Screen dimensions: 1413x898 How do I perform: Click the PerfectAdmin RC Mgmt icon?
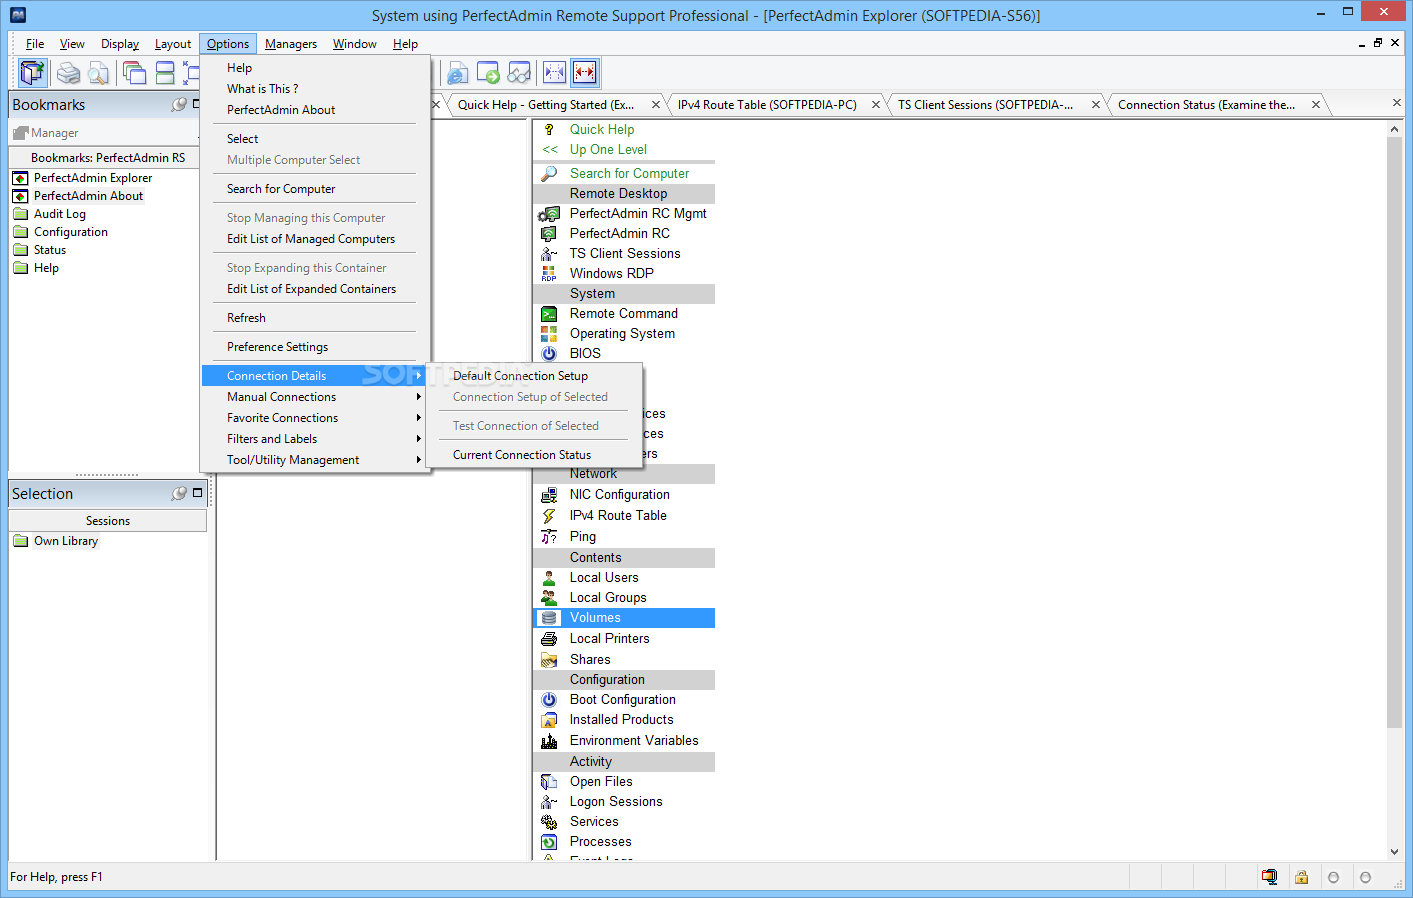[549, 214]
